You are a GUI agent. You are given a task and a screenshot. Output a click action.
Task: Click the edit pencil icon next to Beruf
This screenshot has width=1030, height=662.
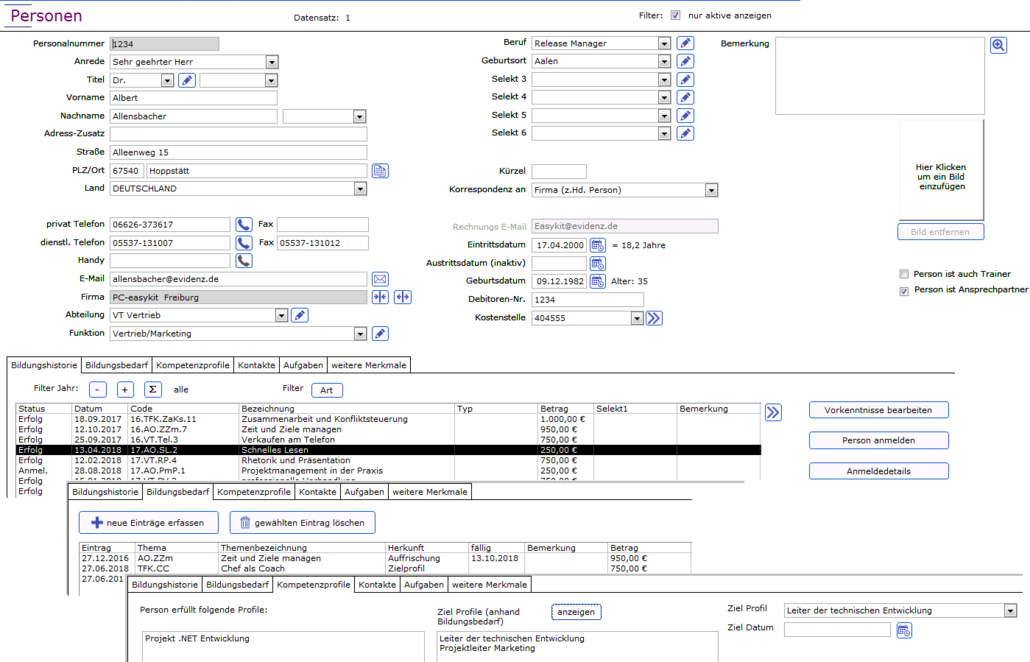tap(685, 44)
